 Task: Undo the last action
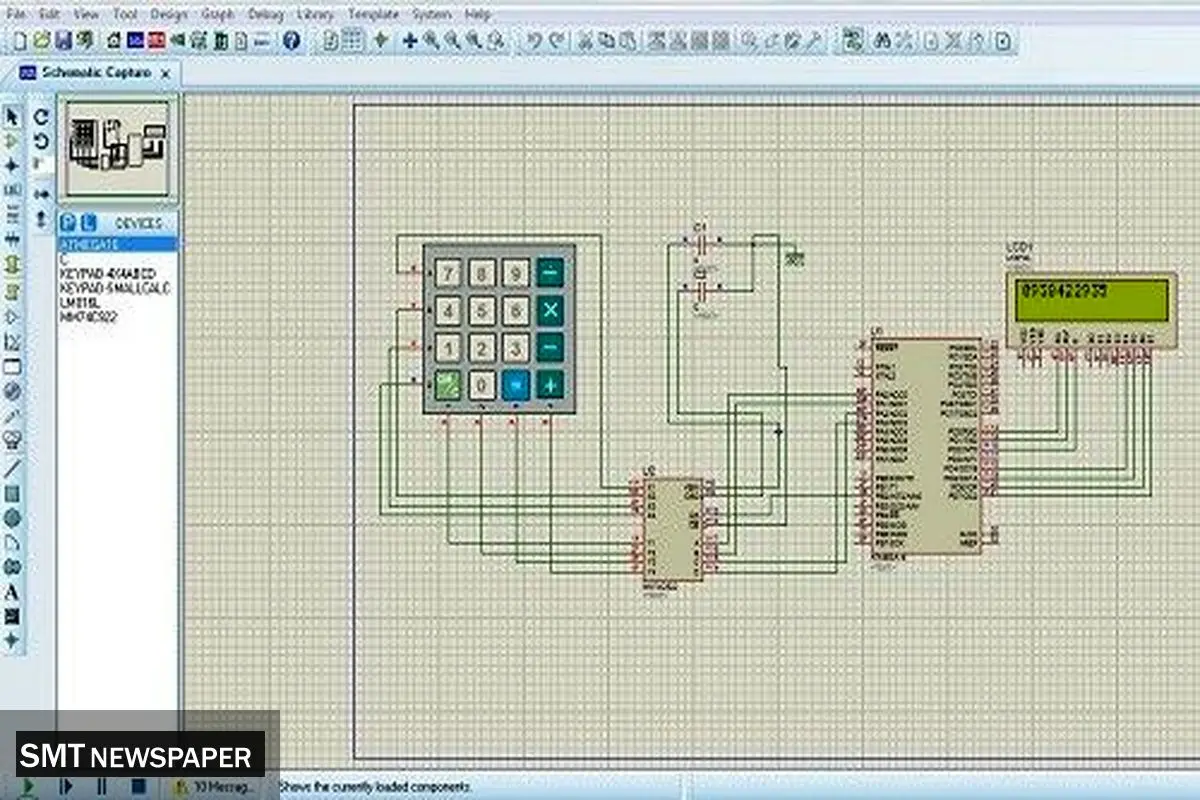[x=534, y=41]
